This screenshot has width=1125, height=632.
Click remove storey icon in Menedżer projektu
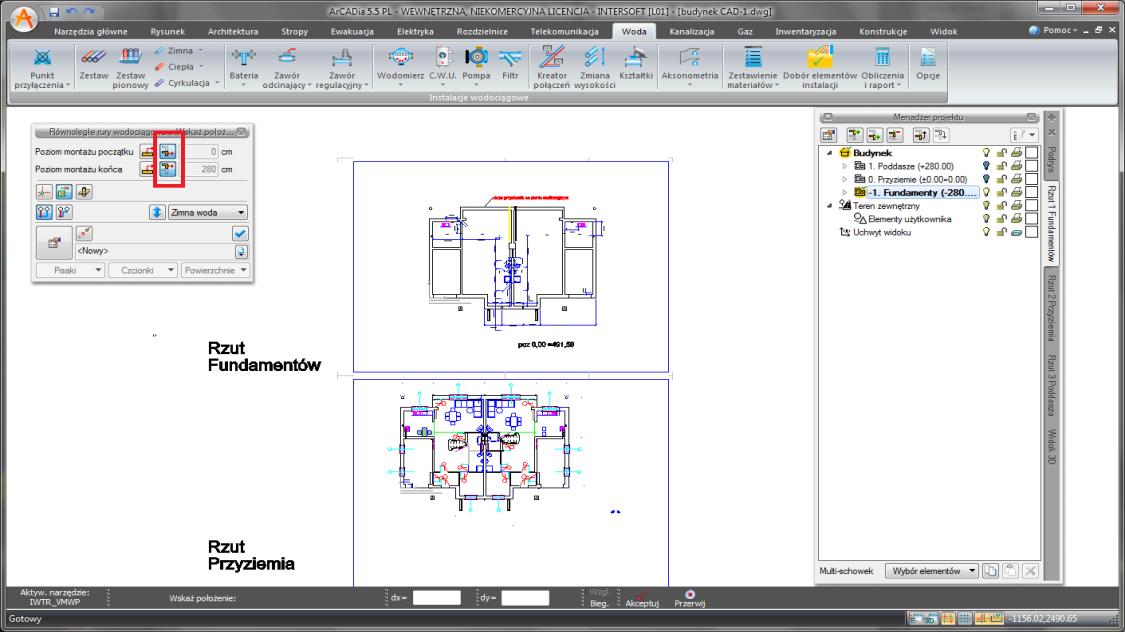[895, 135]
